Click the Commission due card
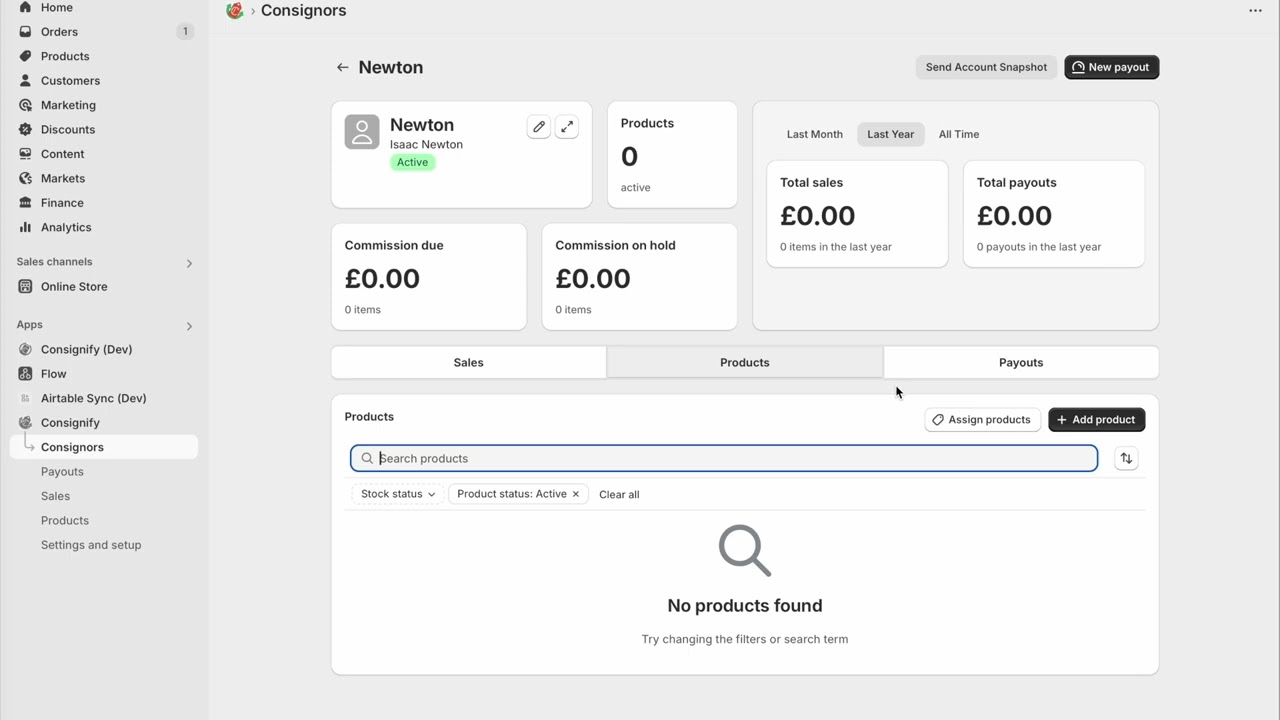Viewport: 1280px width, 720px height. [429, 277]
